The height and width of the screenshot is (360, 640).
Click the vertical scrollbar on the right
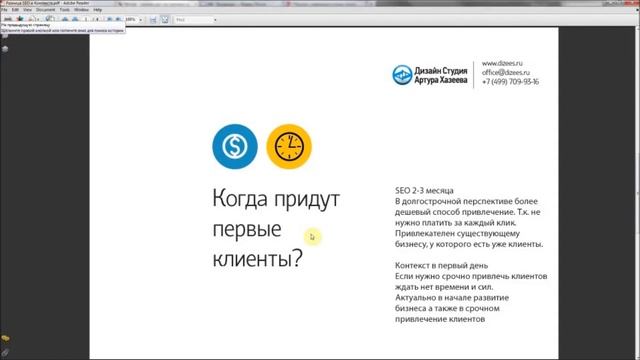637,192
